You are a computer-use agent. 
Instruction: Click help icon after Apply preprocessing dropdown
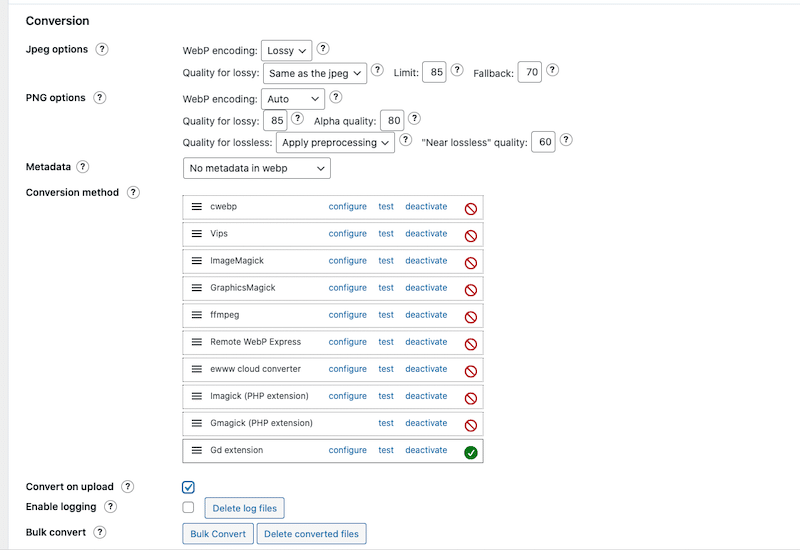(406, 140)
